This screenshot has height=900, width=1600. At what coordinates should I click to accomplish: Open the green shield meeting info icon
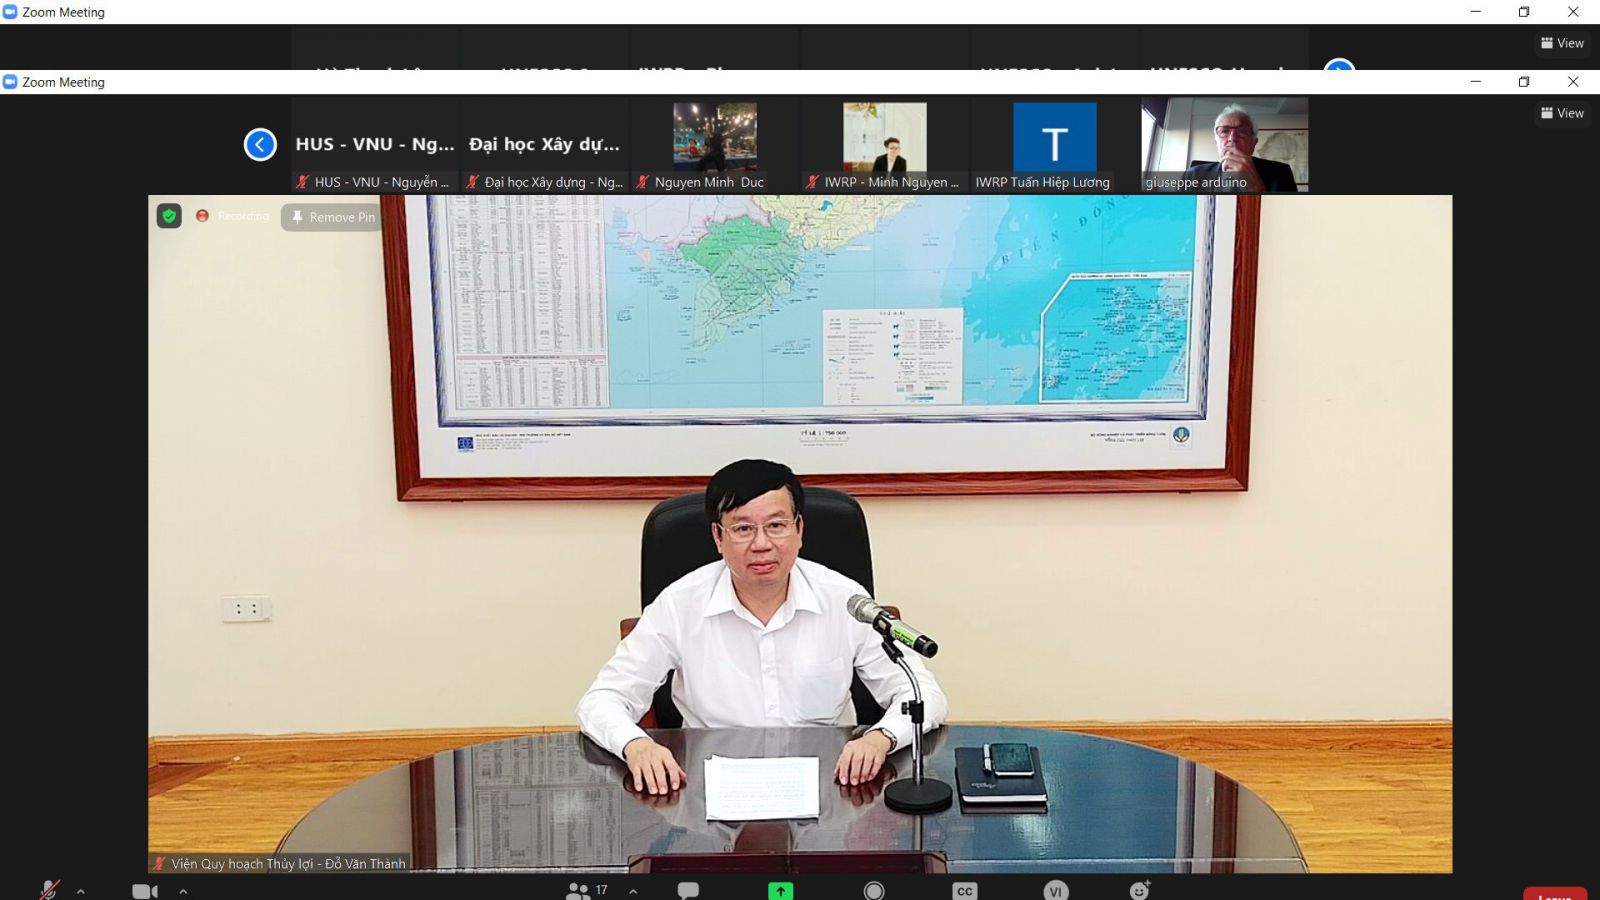point(169,216)
